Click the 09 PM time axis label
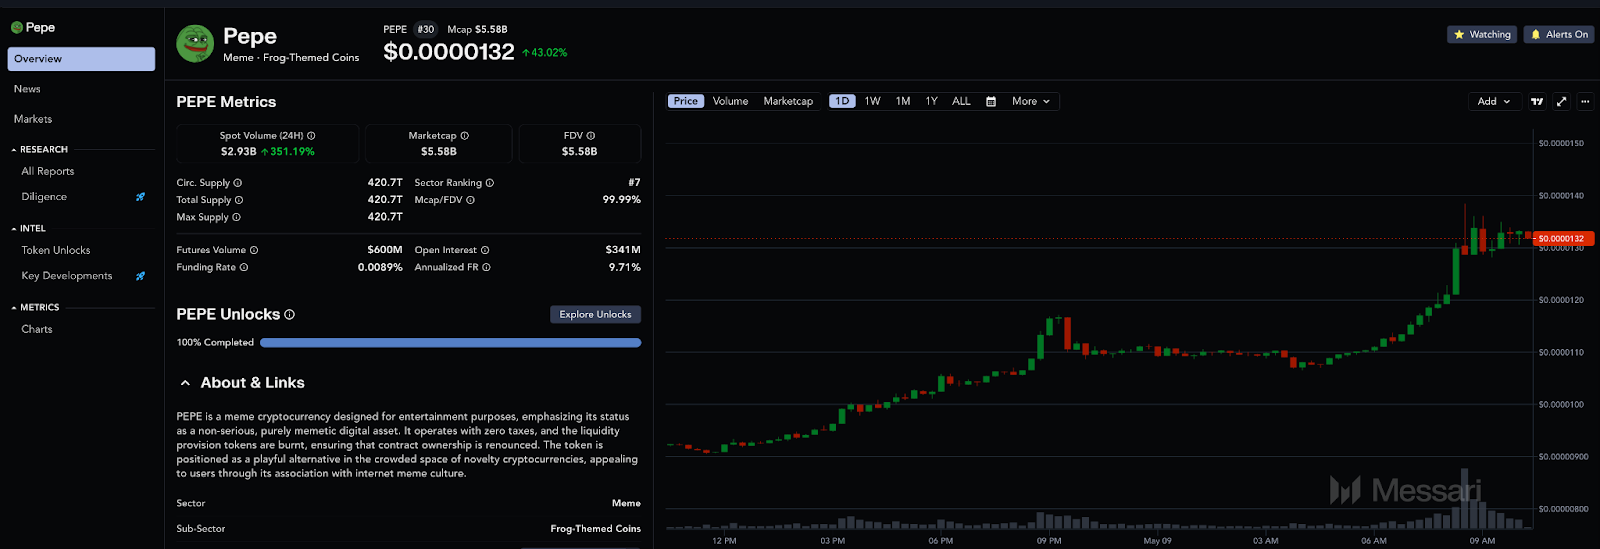Viewport: 1600px width, 549px height. click(x=1049, y=541)
